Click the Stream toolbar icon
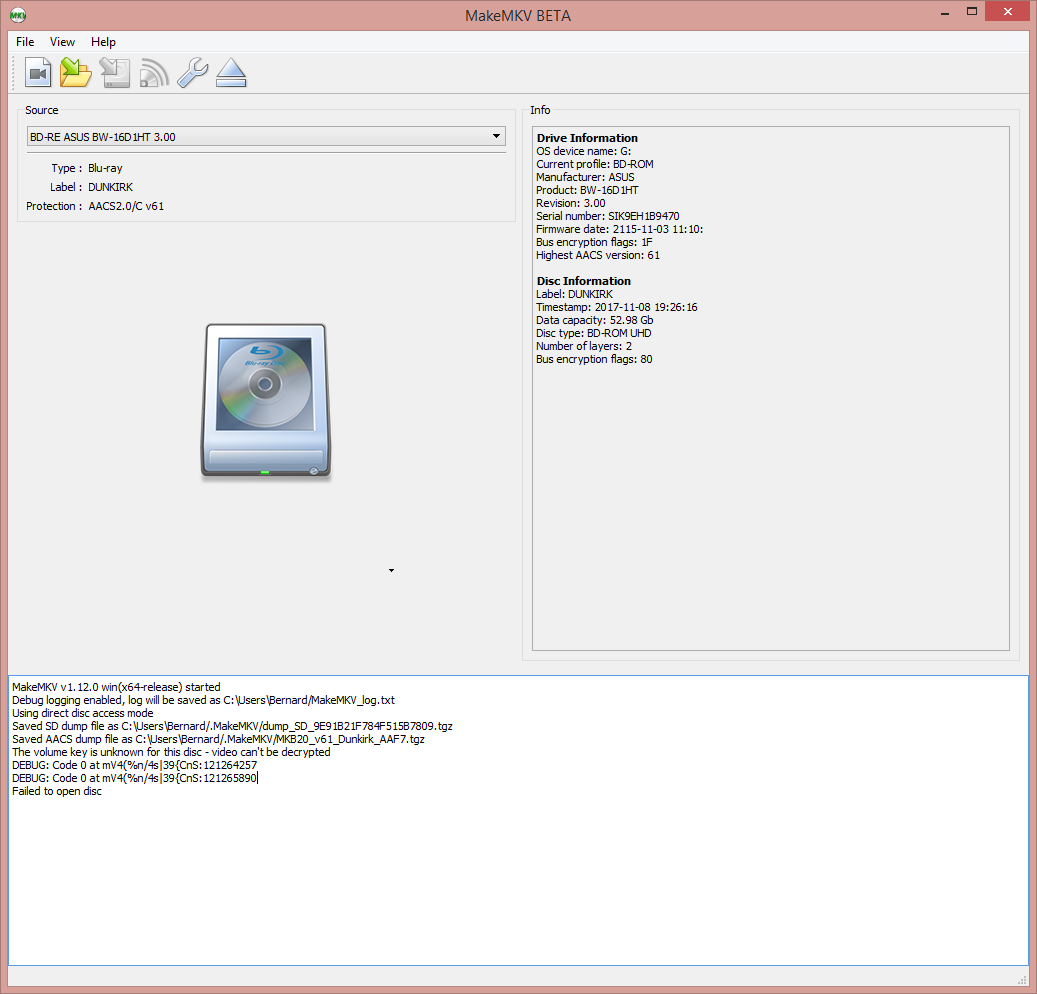The image size is (1037, 994). (x=154, y=73)
